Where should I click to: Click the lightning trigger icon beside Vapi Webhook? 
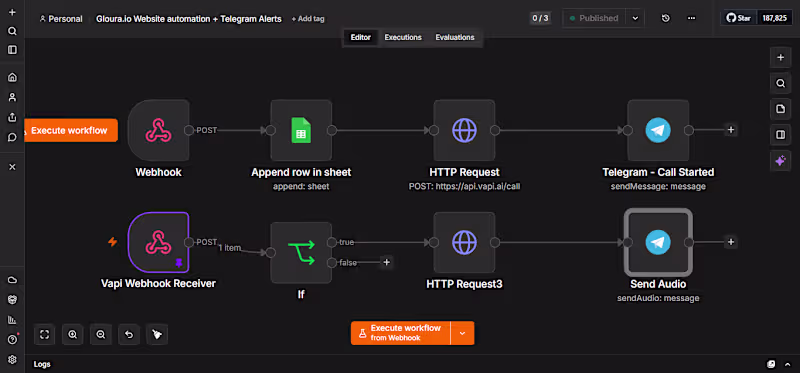pyautogui.click(x=113, y=242)
